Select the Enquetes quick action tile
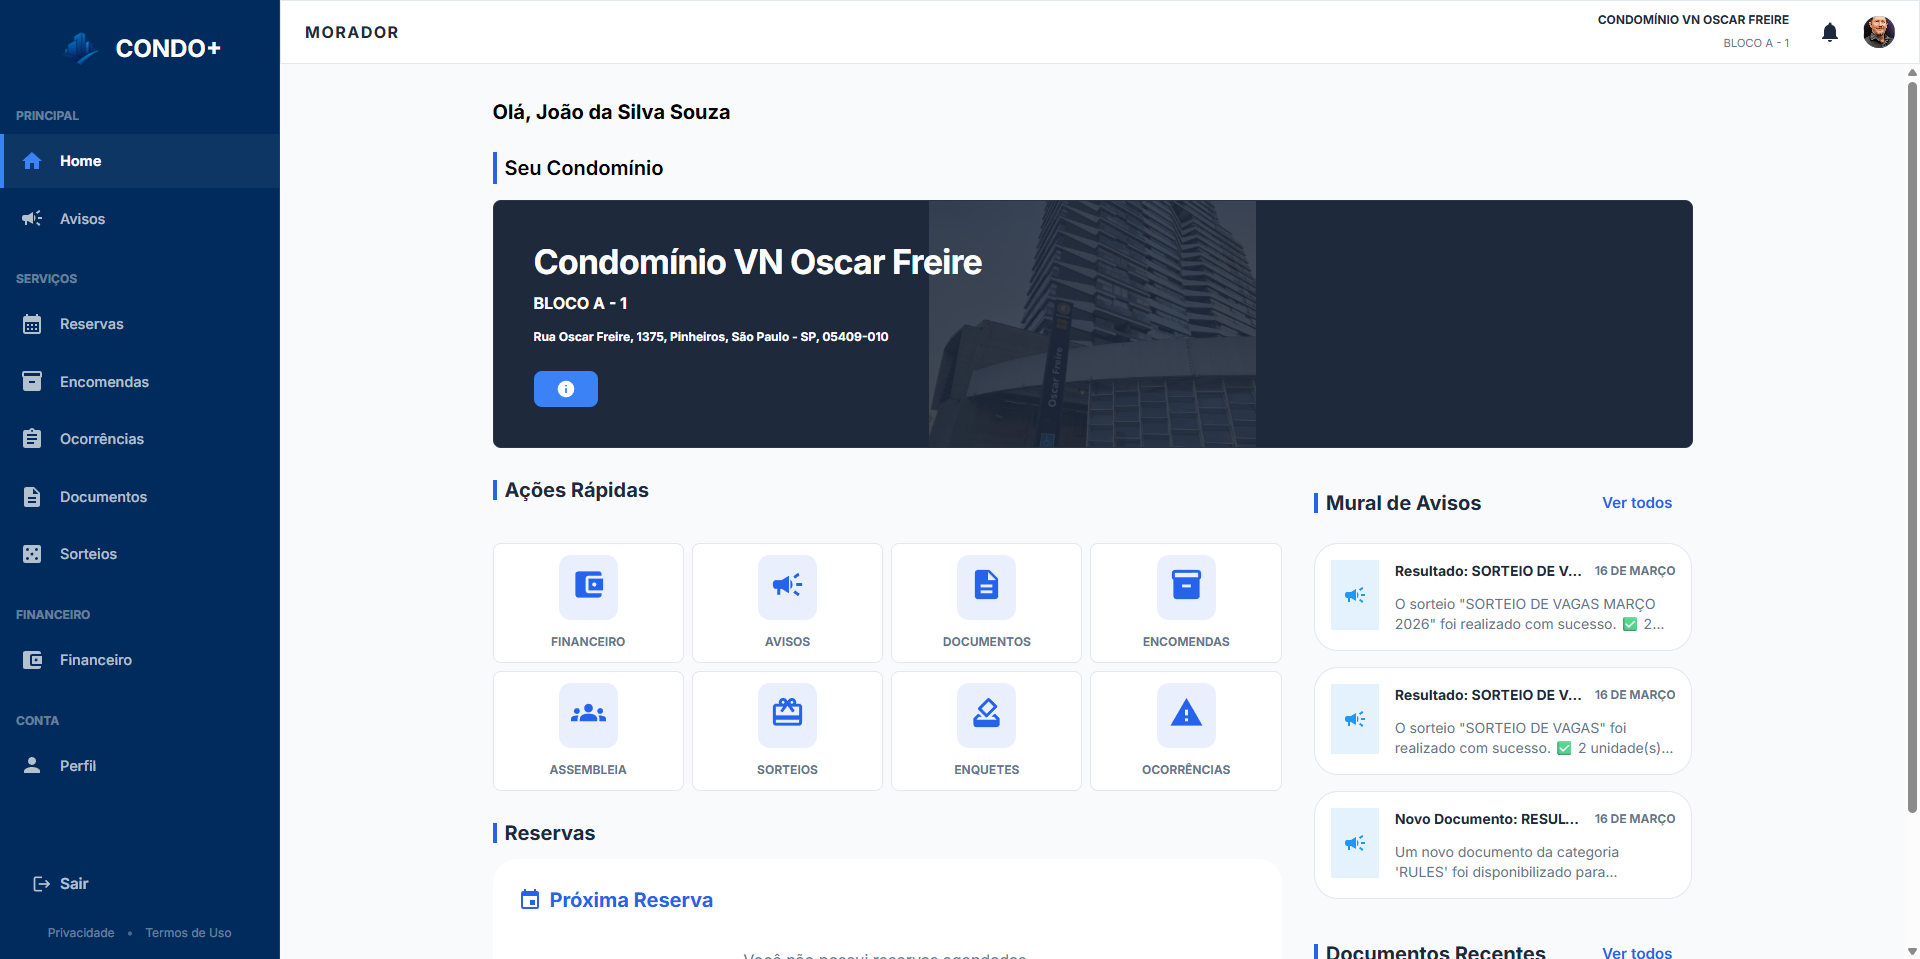Viewport: 1920px width, 959px height. pos(986,731)
